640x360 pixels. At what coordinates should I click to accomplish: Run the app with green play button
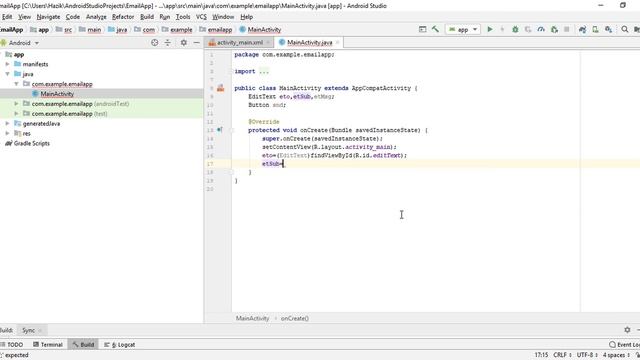pyautogui.click(x=490, y=29)
